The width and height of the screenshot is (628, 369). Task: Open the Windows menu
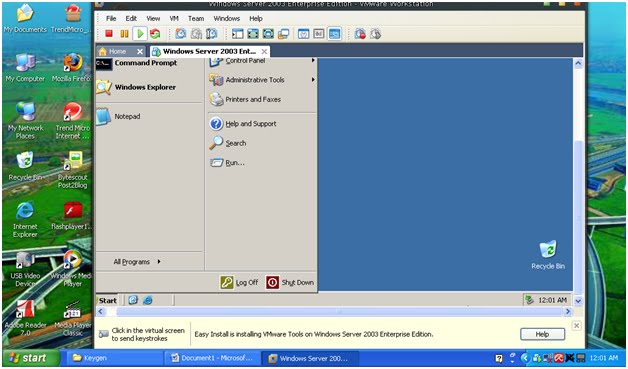pos(227,18)
